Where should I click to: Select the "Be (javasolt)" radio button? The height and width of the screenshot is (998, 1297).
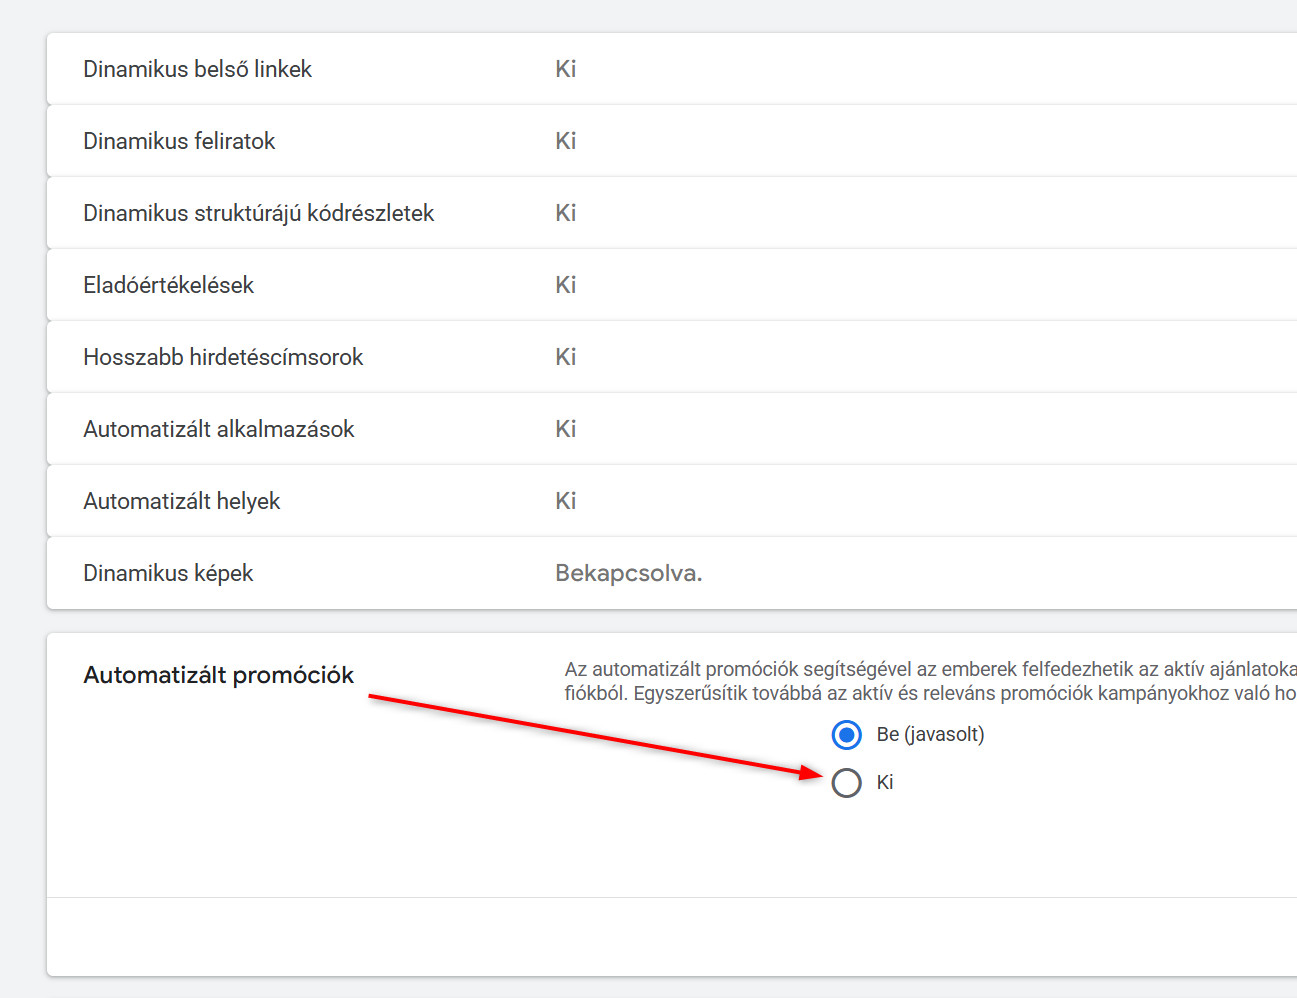847,735
